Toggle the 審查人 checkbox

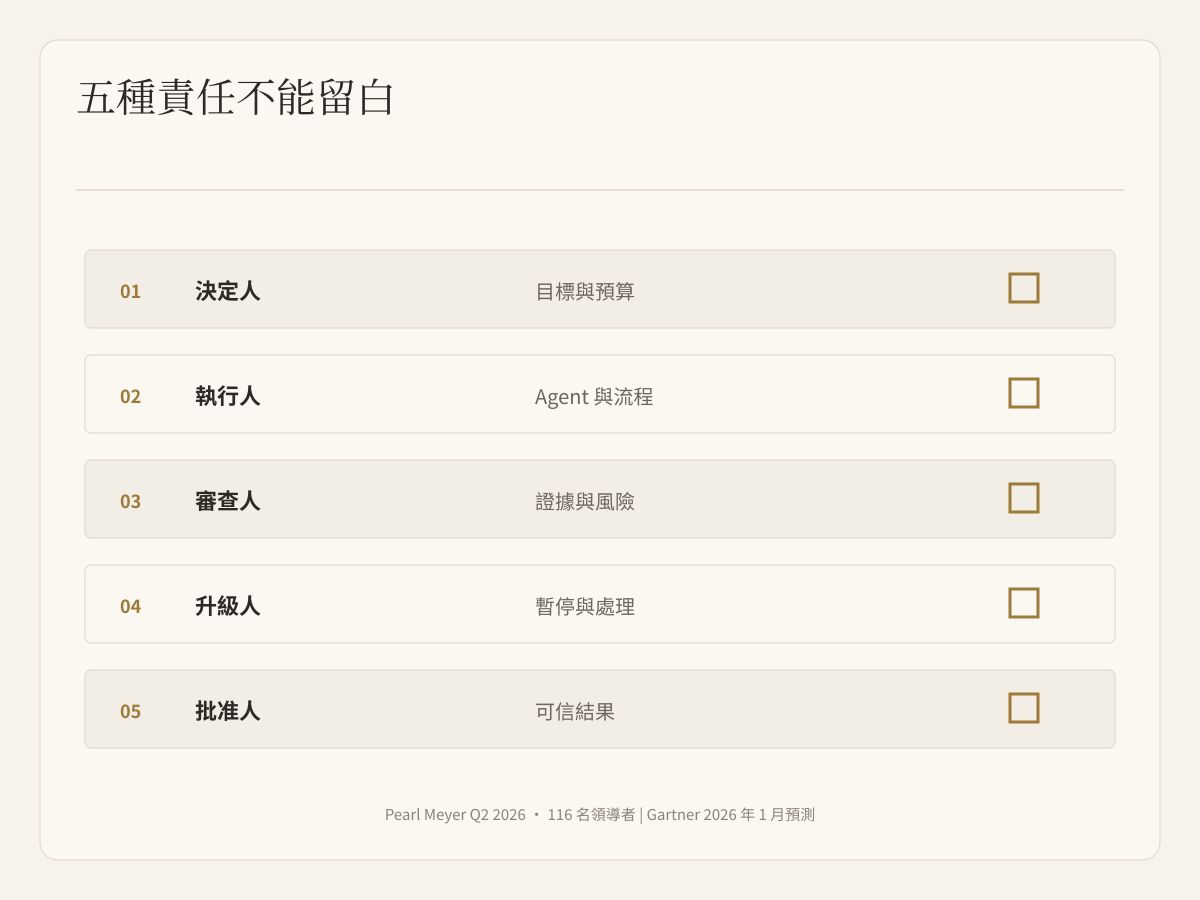click(1024, 498)
